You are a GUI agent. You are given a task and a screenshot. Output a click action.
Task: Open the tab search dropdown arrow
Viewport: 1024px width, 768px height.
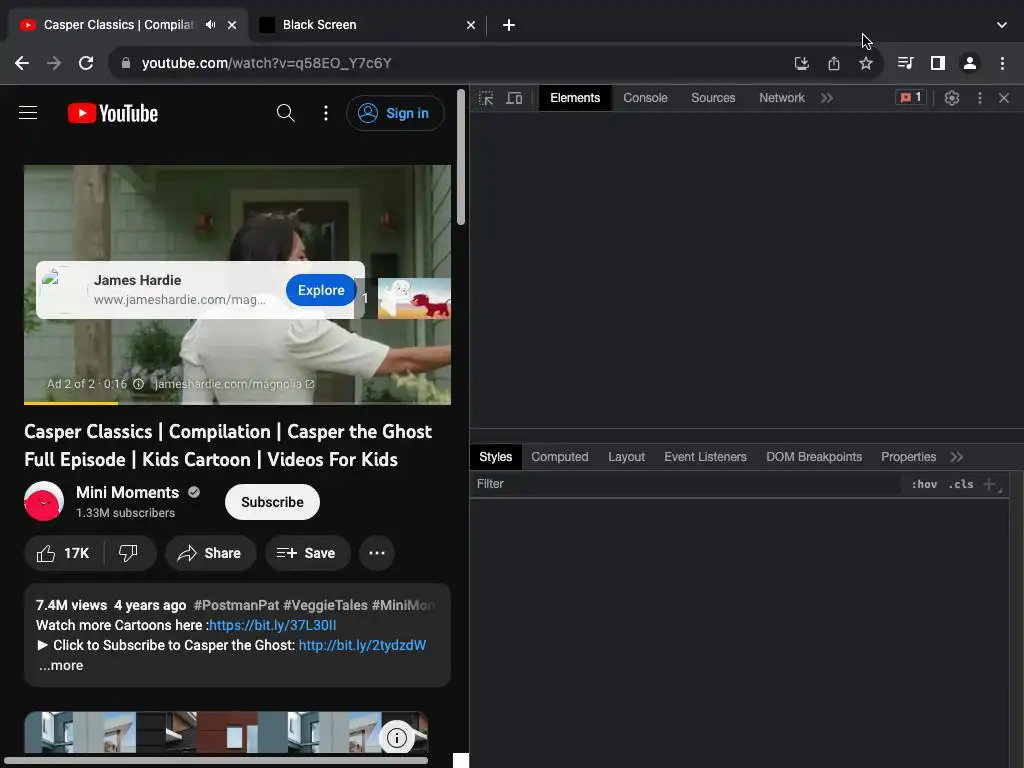1002,25
